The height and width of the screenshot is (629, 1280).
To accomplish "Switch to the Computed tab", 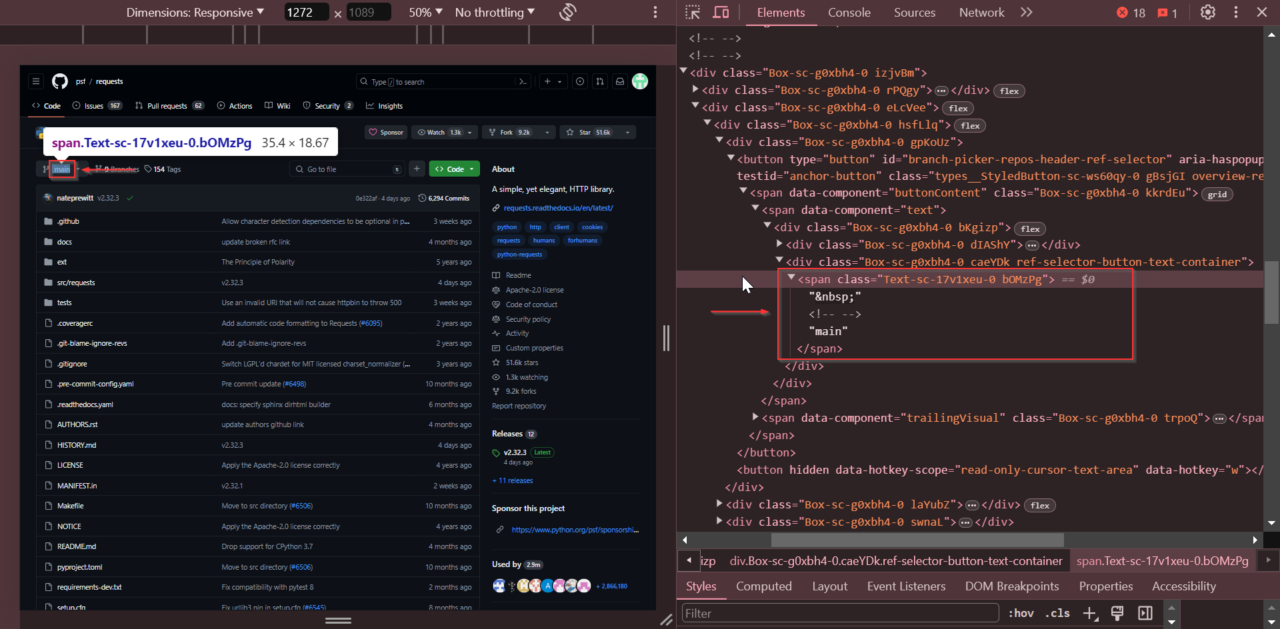I will (764, 586).
